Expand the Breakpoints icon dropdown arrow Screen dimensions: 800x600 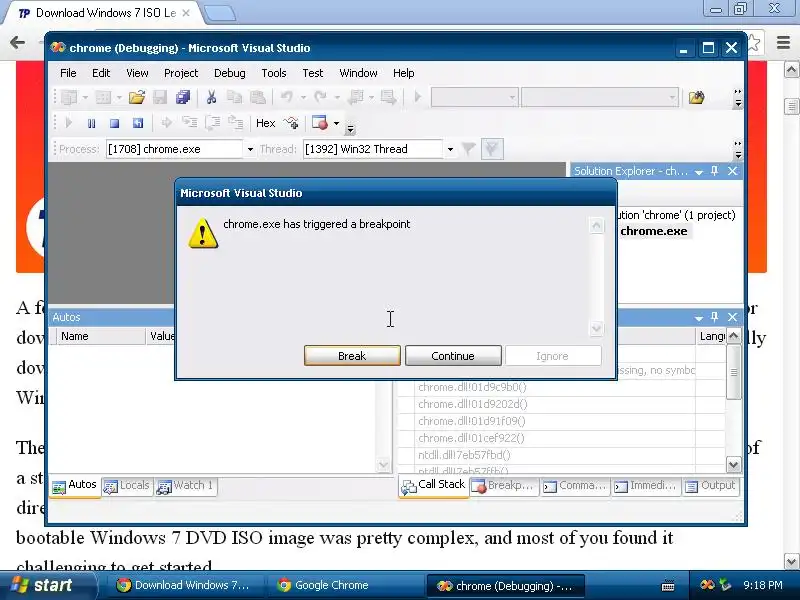coord(336,123)
